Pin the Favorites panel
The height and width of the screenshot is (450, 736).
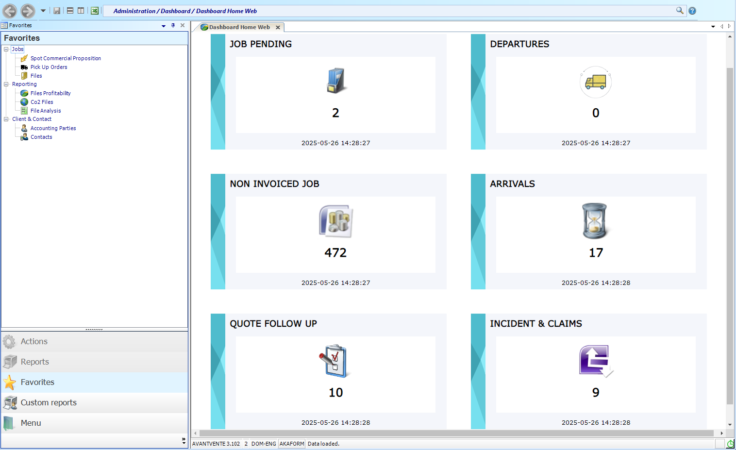tap(173, 25)
